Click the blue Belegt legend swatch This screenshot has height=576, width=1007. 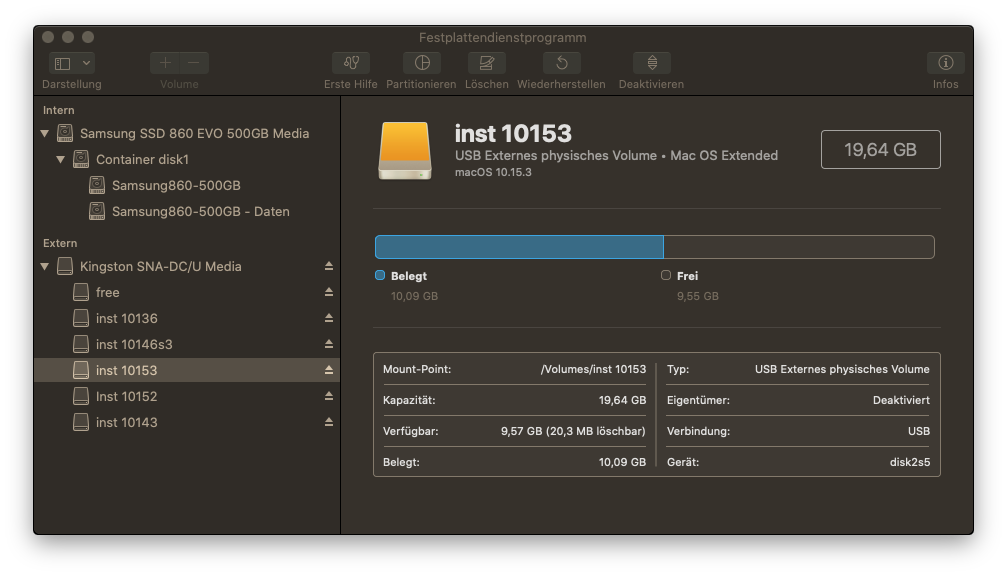tap(380, 275)
